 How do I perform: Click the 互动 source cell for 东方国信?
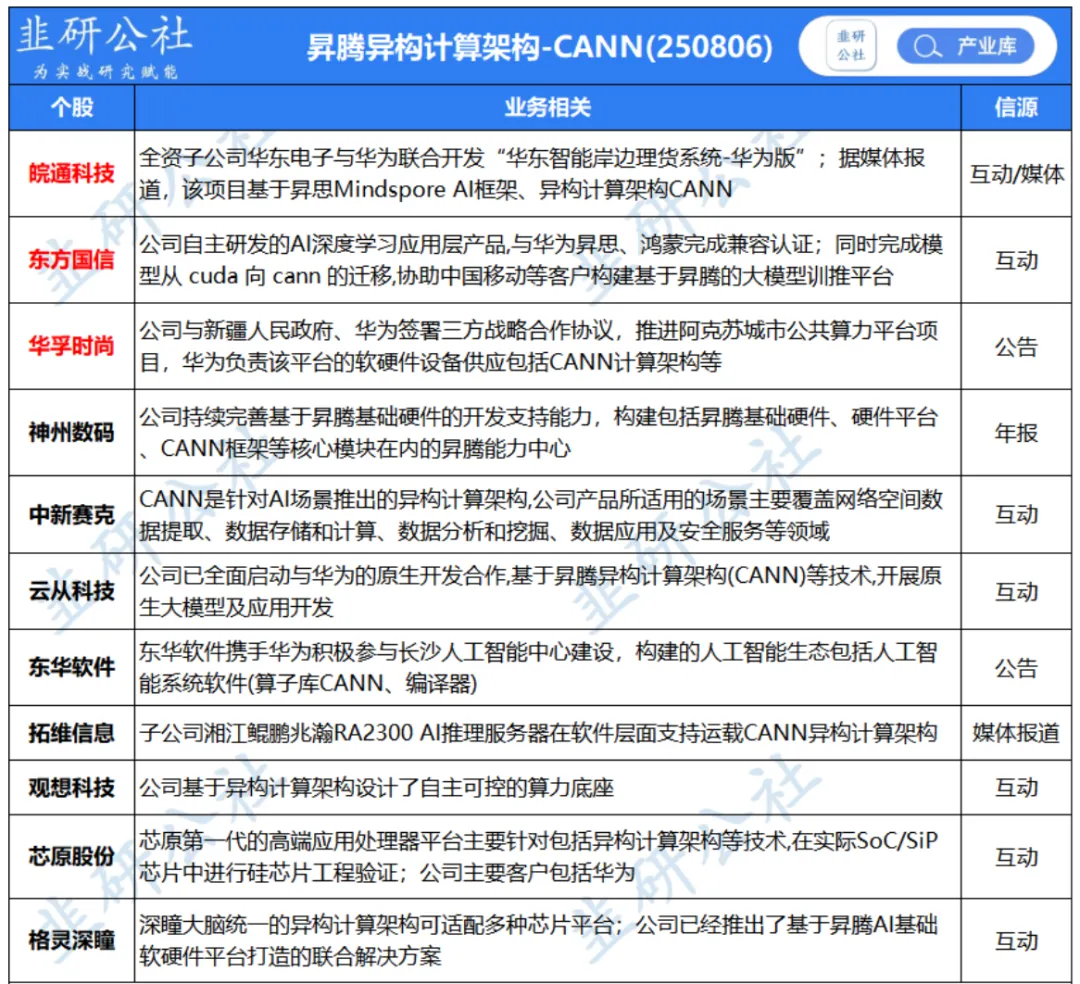(x=1016, y=260)
